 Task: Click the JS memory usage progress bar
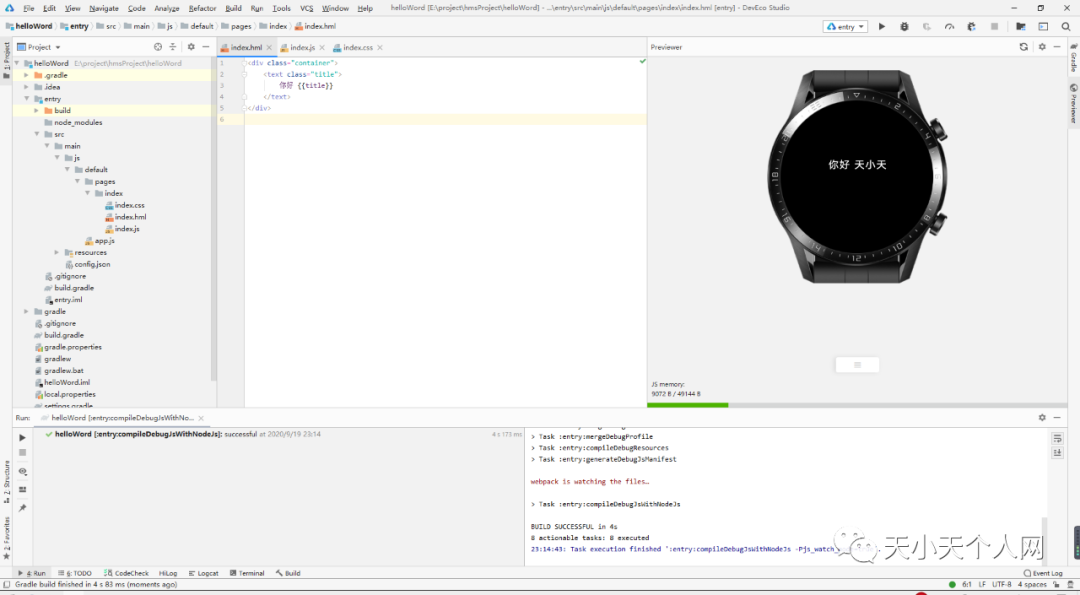pyautogui.click(x=857, y=405)
